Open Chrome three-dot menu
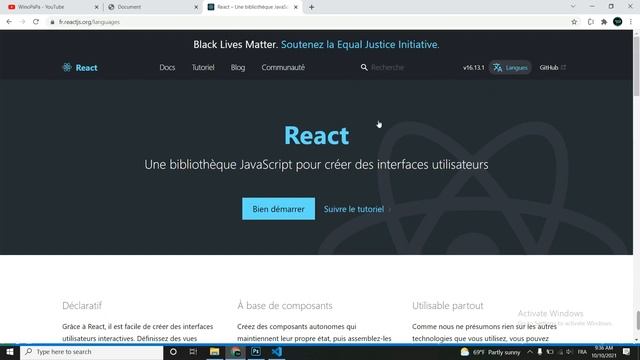Viewport: 640px width, 360px height. coord(631,22)
